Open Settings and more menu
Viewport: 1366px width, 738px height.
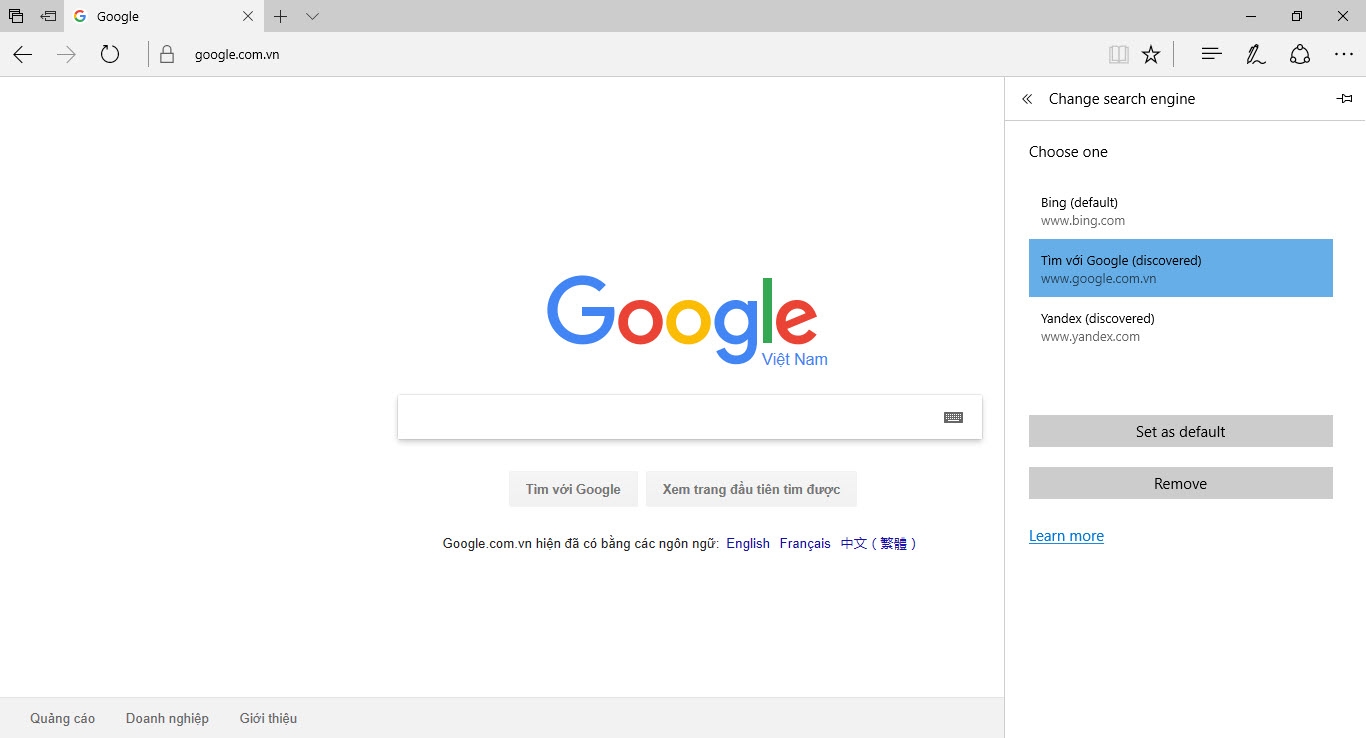[x=1344, y=55]
